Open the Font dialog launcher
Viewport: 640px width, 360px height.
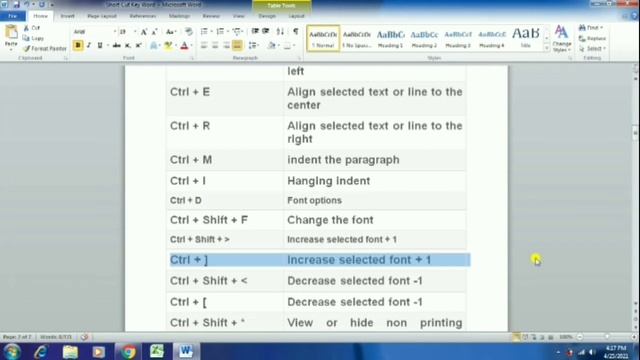click(192, 58)
